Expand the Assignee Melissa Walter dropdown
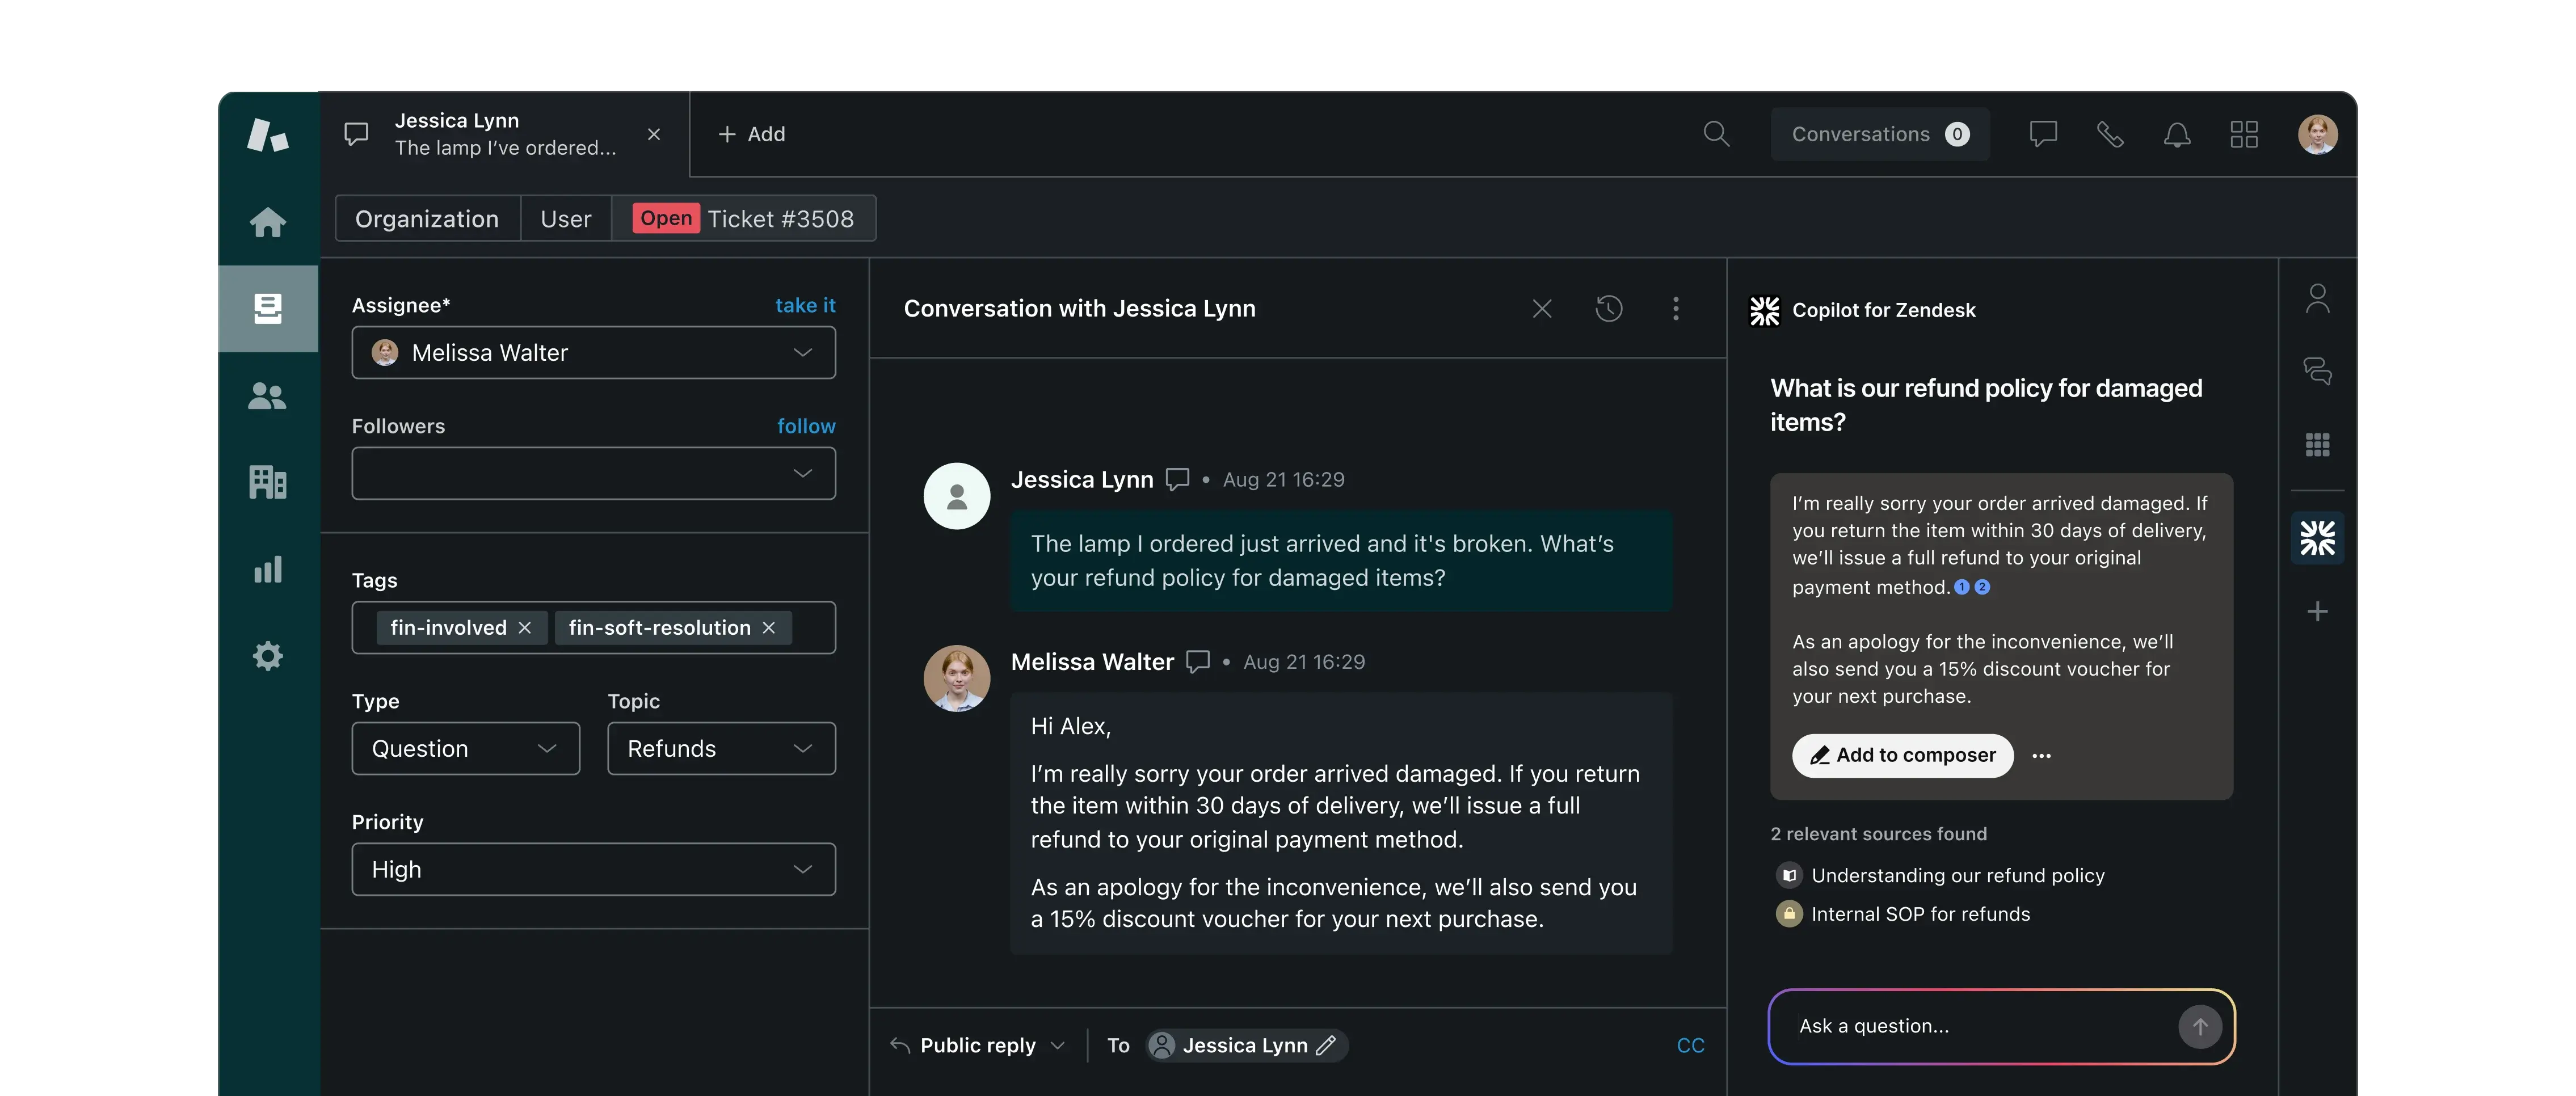 593,353
